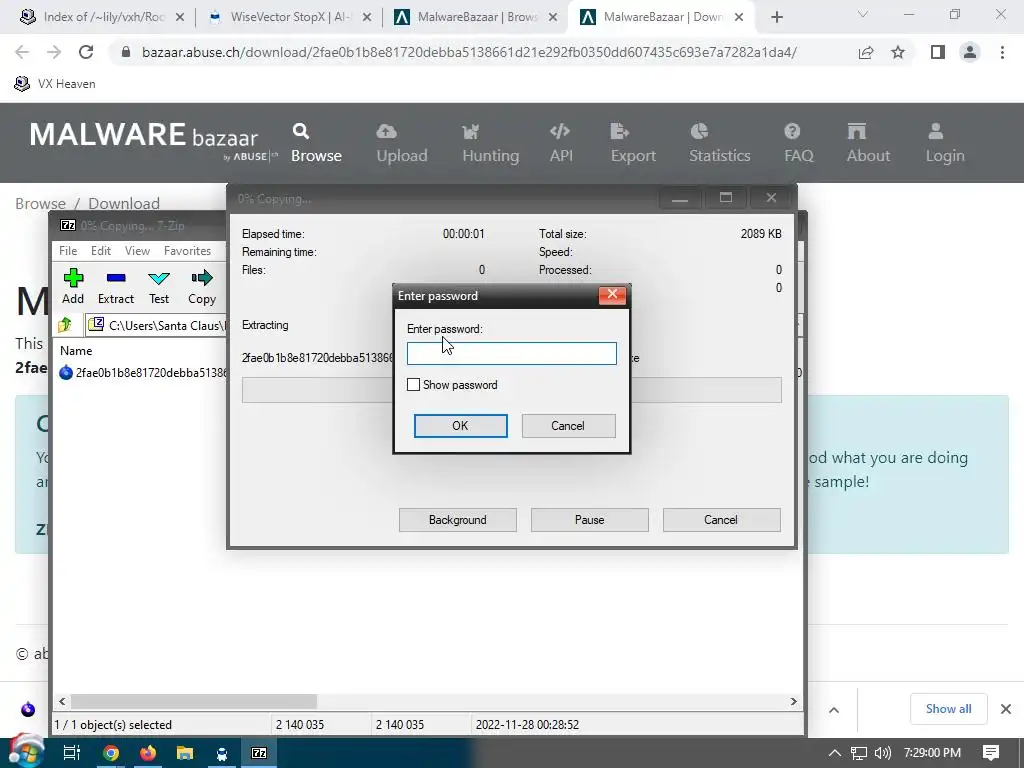The image size is (1024, 768).
Task: Focus the Enter password text field
Action: 511,353
